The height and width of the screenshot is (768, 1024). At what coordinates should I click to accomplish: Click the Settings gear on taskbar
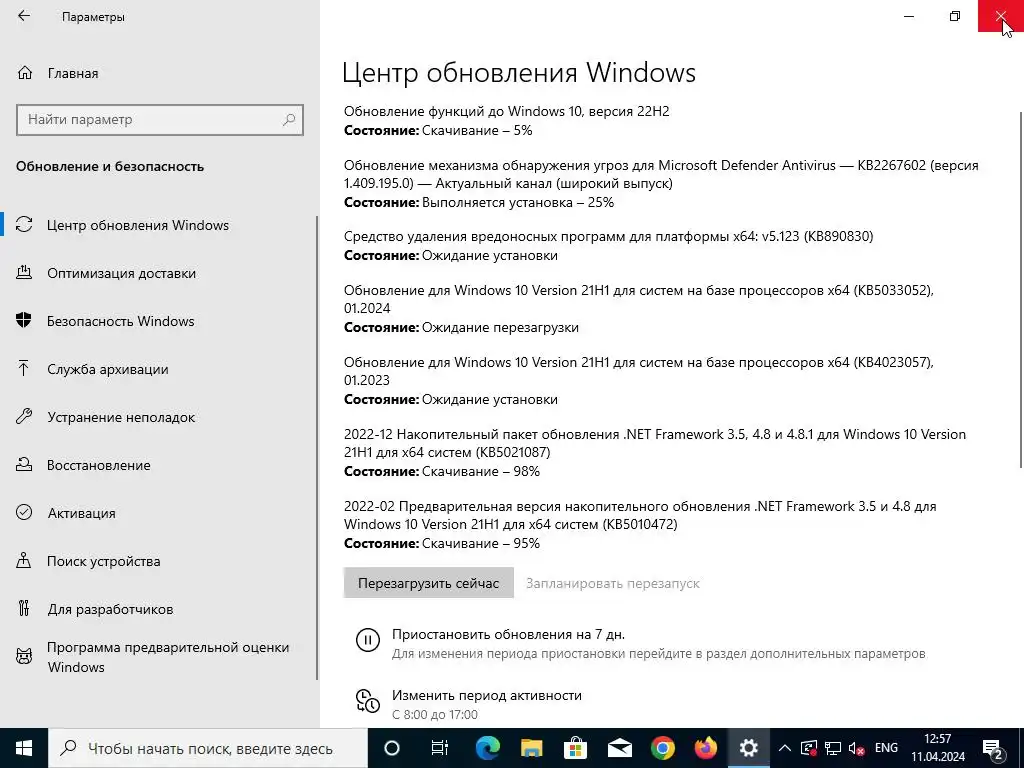(x=748, y=748)
